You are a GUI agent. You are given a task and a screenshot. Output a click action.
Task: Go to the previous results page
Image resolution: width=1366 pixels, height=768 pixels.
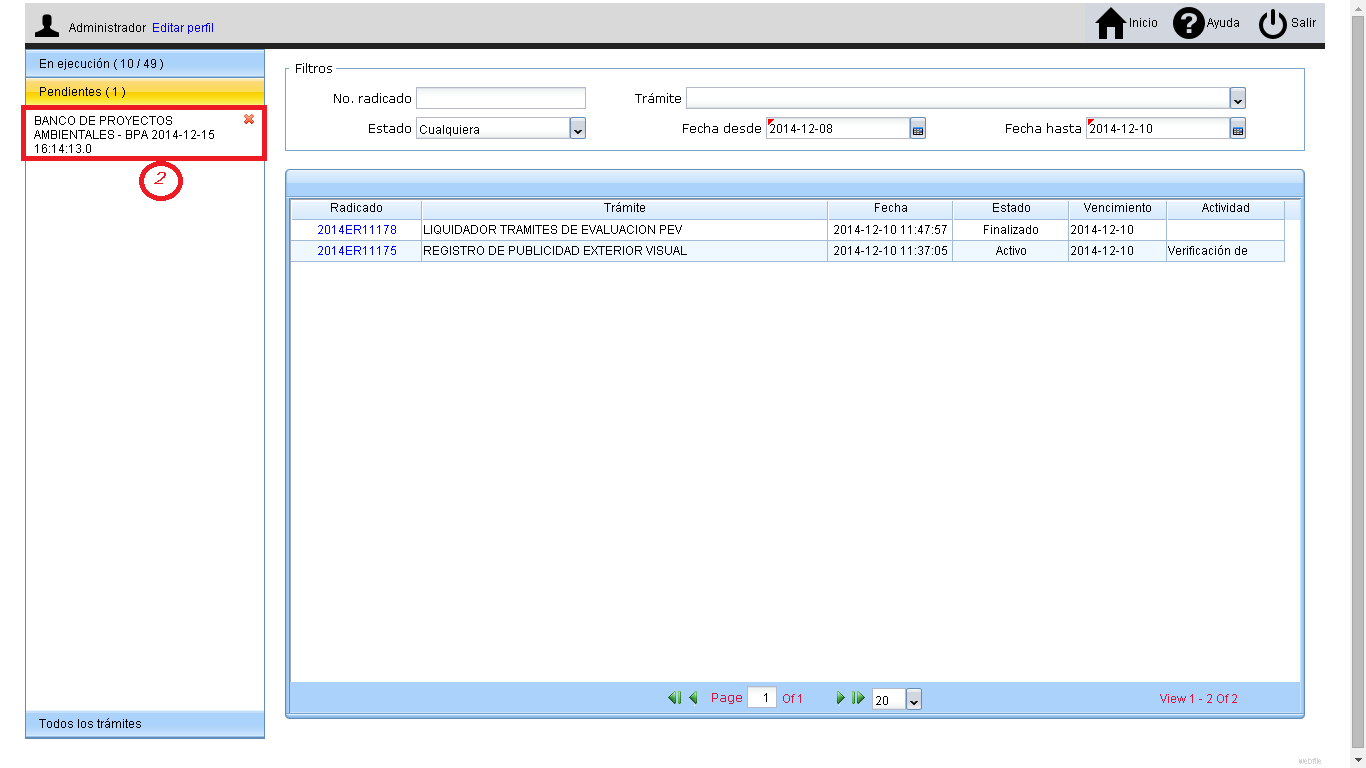(x=693, y=698)
